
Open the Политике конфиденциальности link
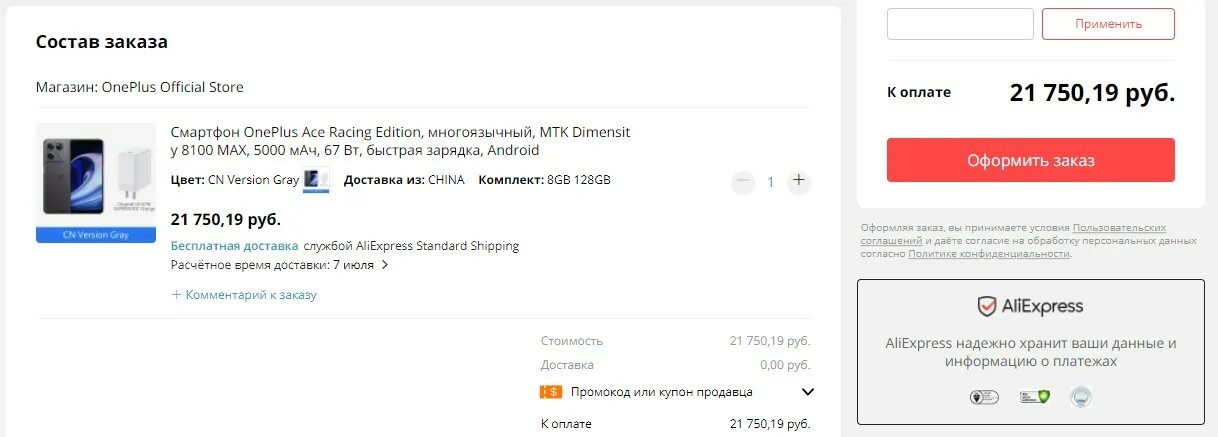(x=989, y=254)
